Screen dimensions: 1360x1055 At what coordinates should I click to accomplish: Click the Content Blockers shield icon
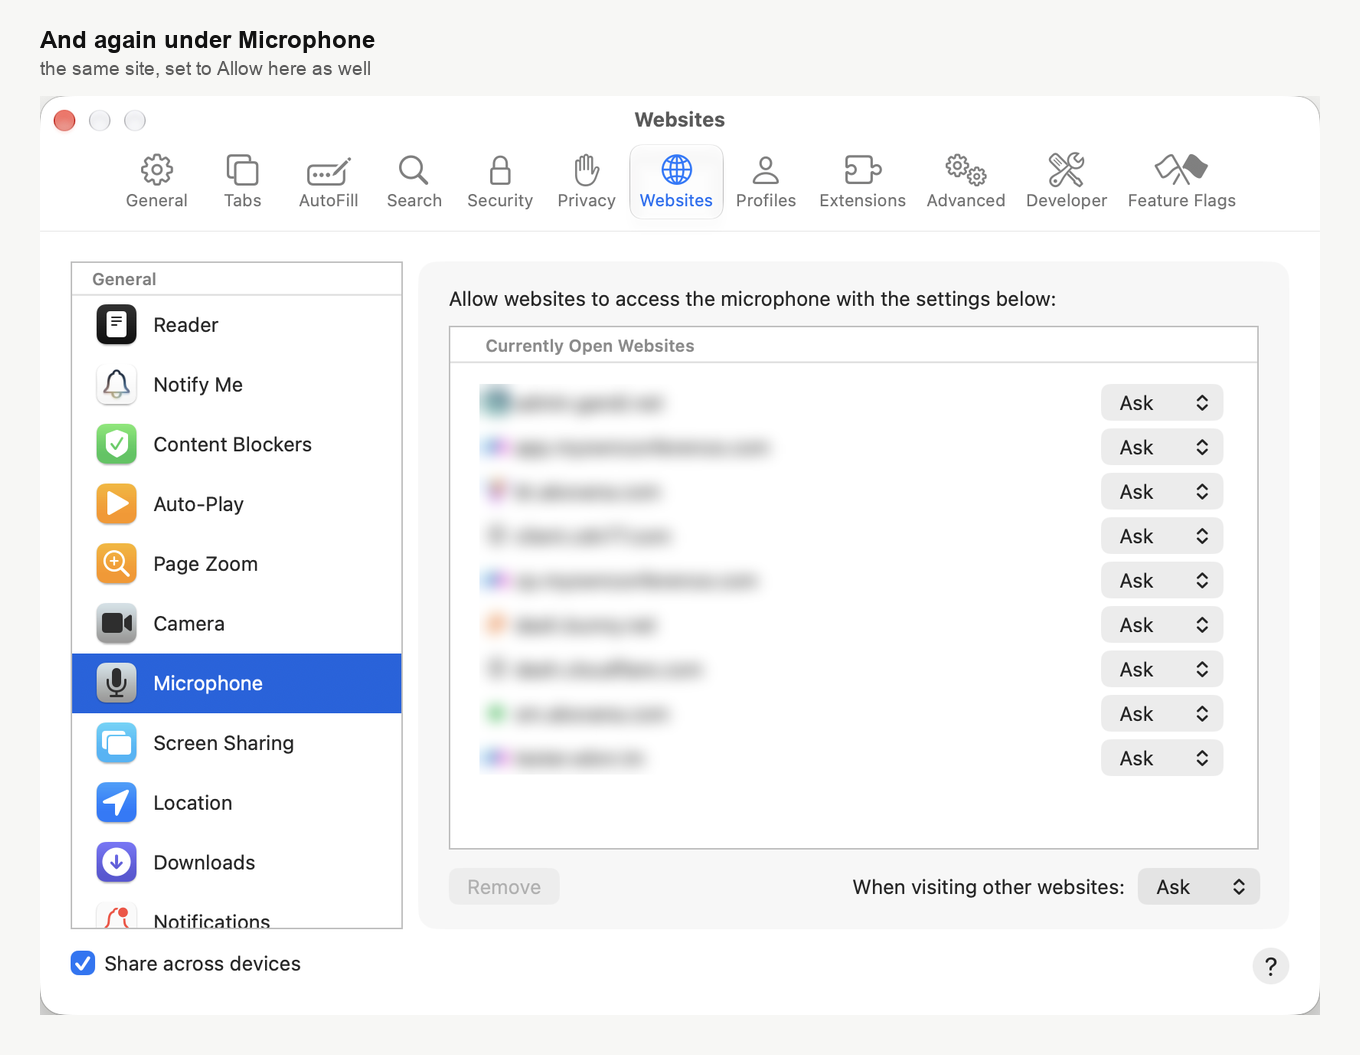[117, 445]
